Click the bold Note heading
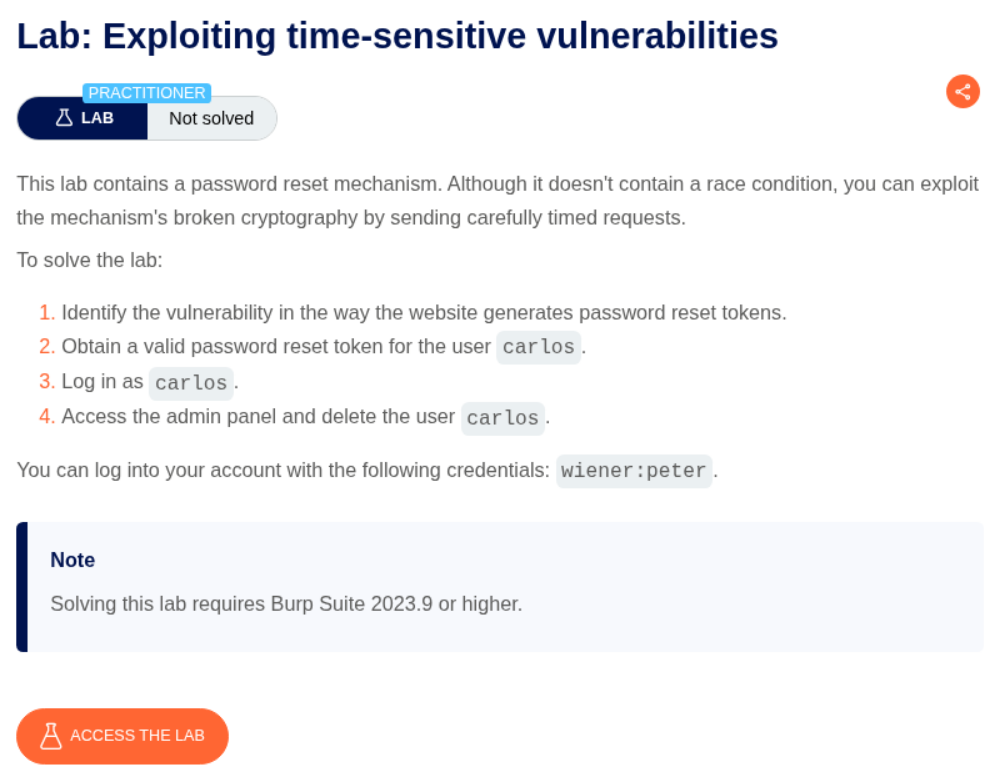The image size is (1002, 773). coord(73,560)
